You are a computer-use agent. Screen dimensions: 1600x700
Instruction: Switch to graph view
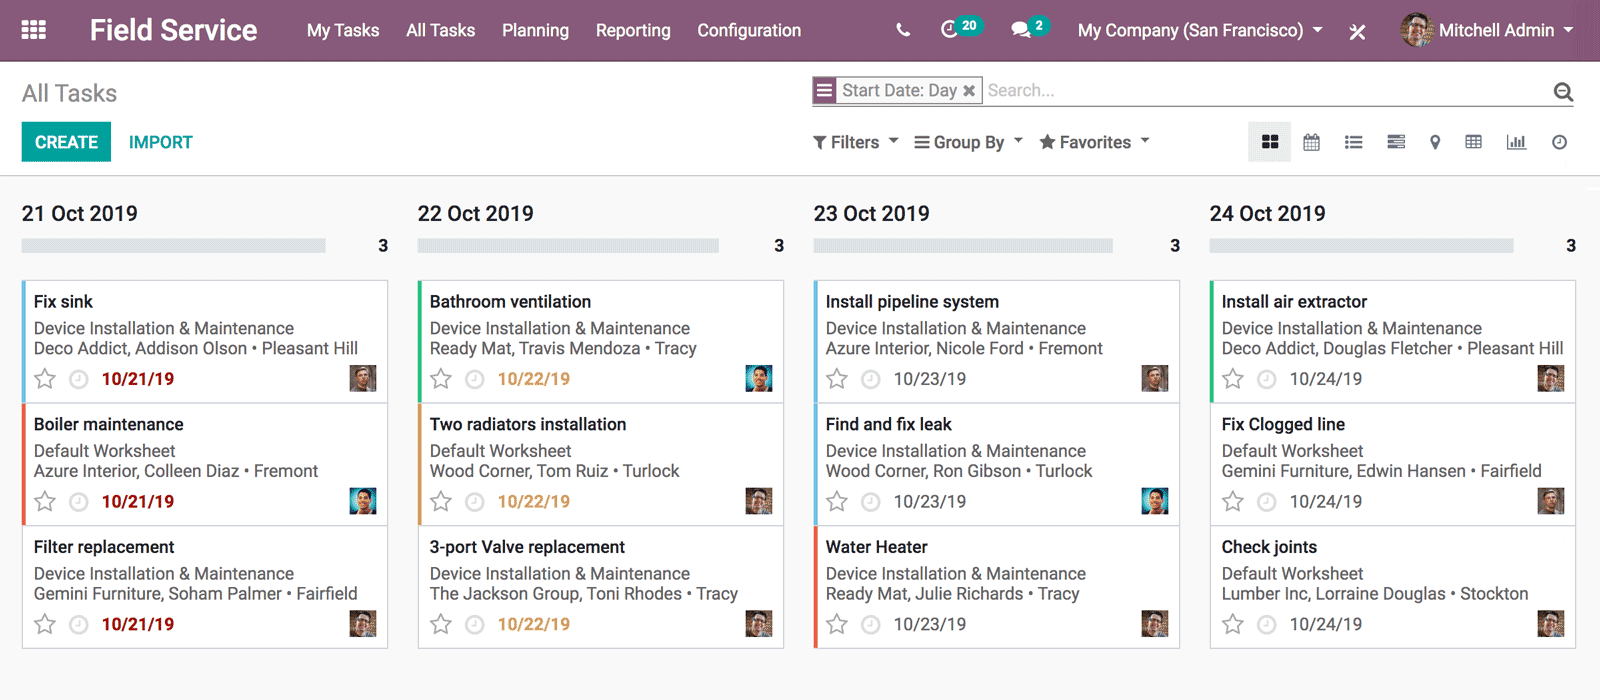tap(1516, 142)
